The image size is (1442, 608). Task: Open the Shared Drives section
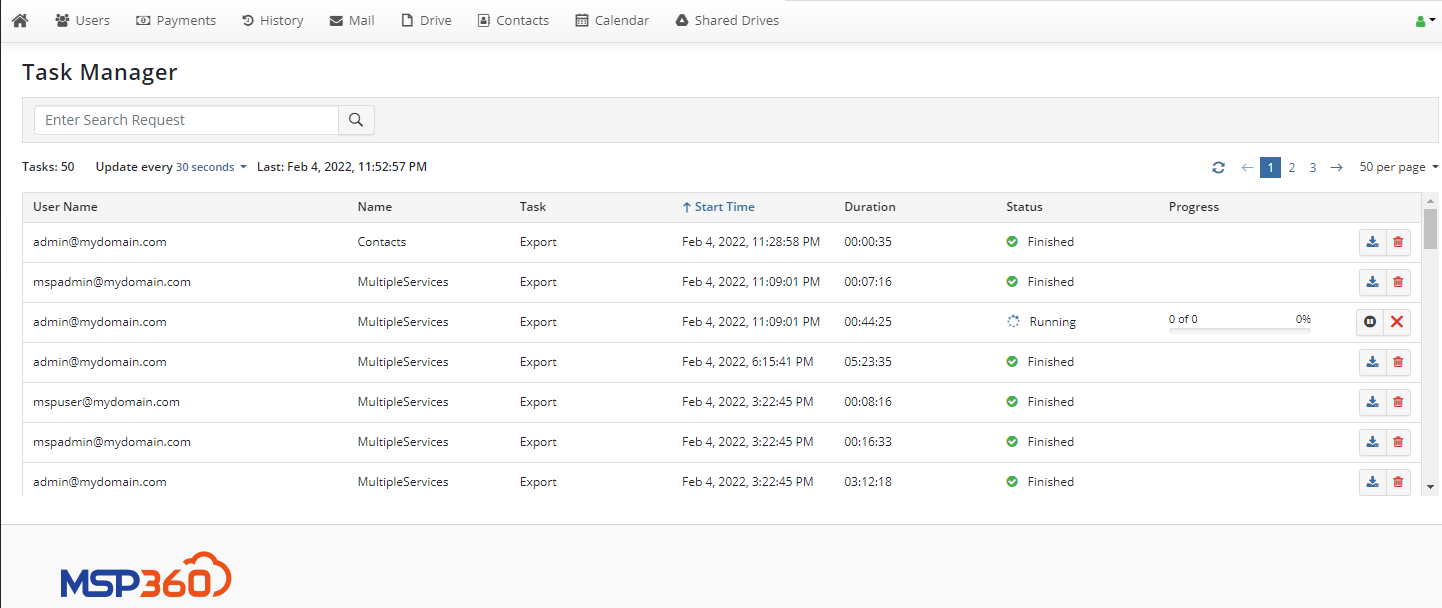pyautogui.click(x=727, y=20)
